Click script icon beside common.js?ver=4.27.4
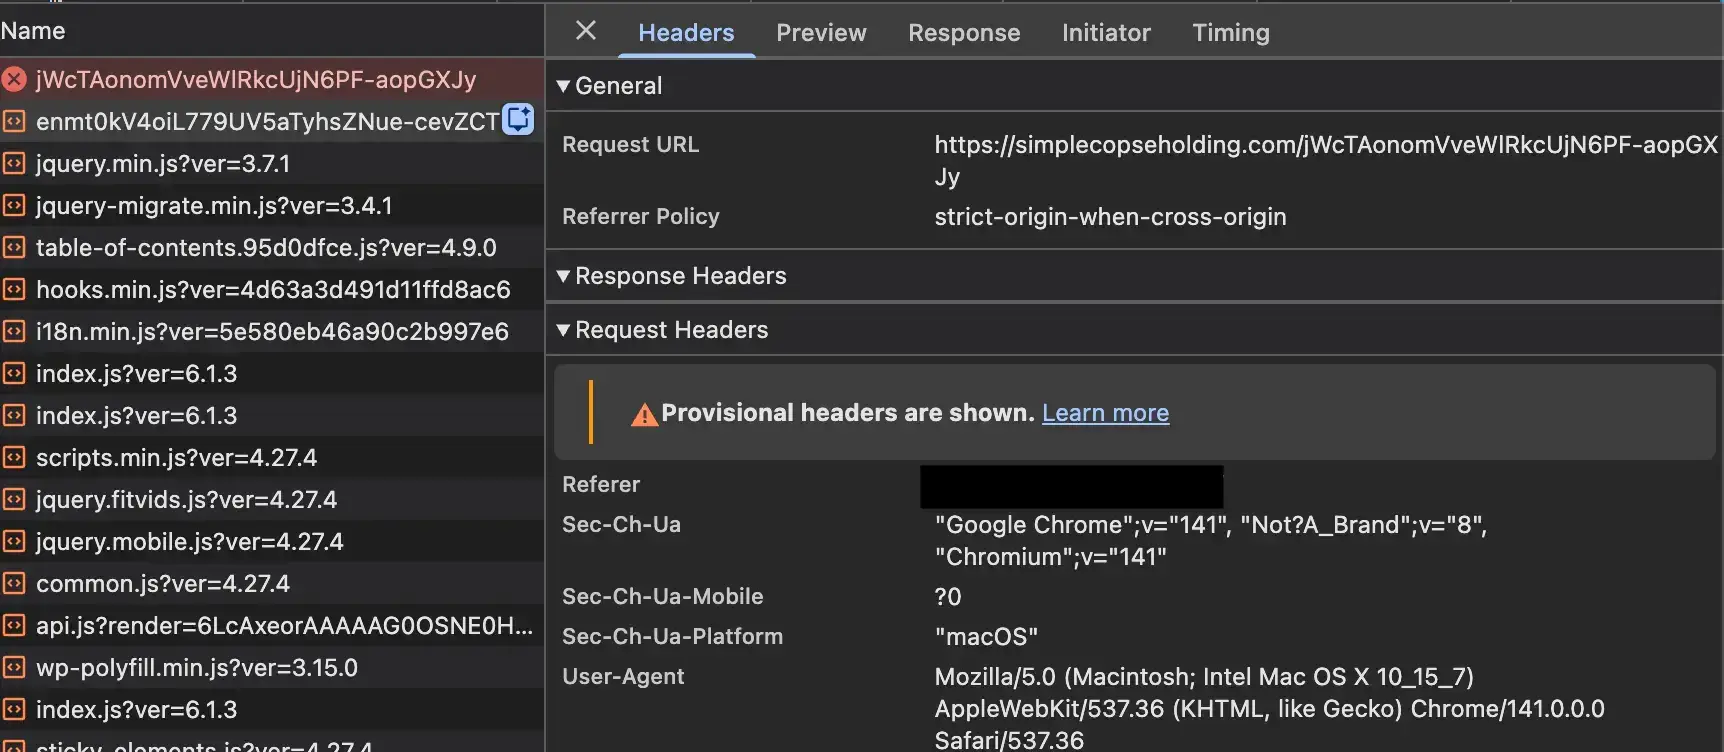Screen dimensions: 1724x752 tap(14, 583)
